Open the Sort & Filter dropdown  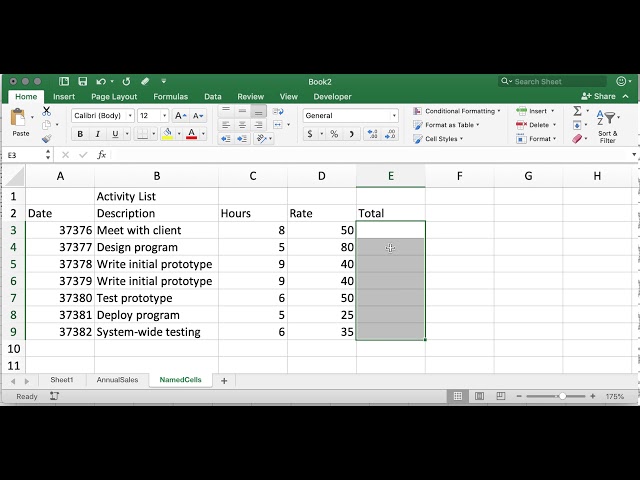click(608, 126)
